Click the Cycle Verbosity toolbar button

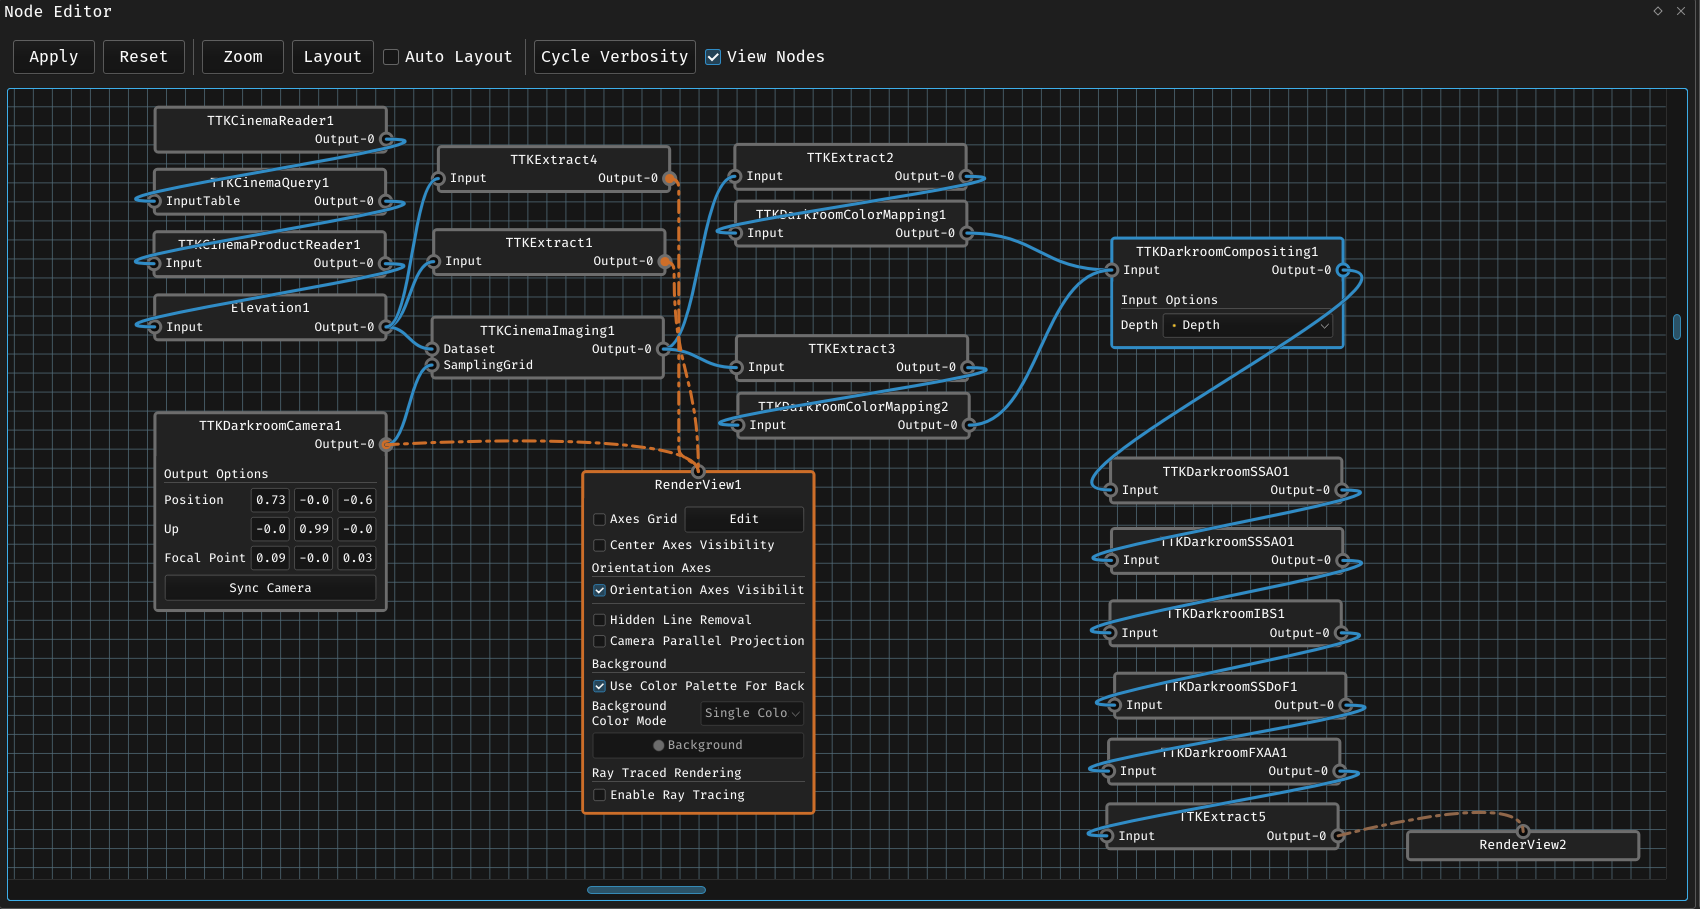(614, 57)
